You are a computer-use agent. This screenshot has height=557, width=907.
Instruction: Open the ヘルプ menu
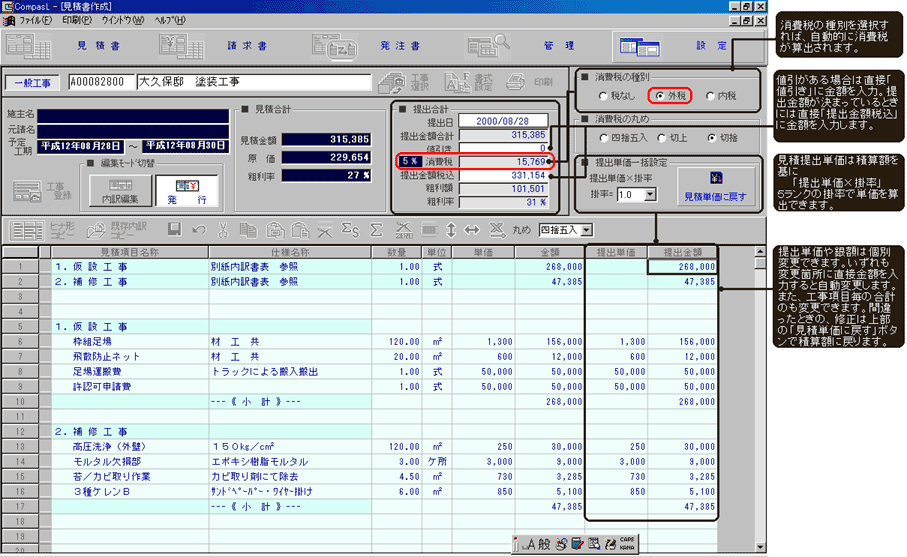point(170,20)
